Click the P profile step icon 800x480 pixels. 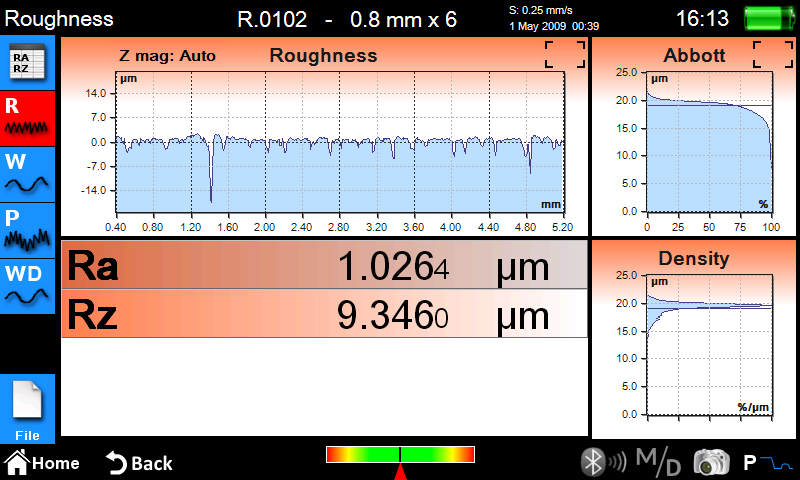[x=767, y=462]
